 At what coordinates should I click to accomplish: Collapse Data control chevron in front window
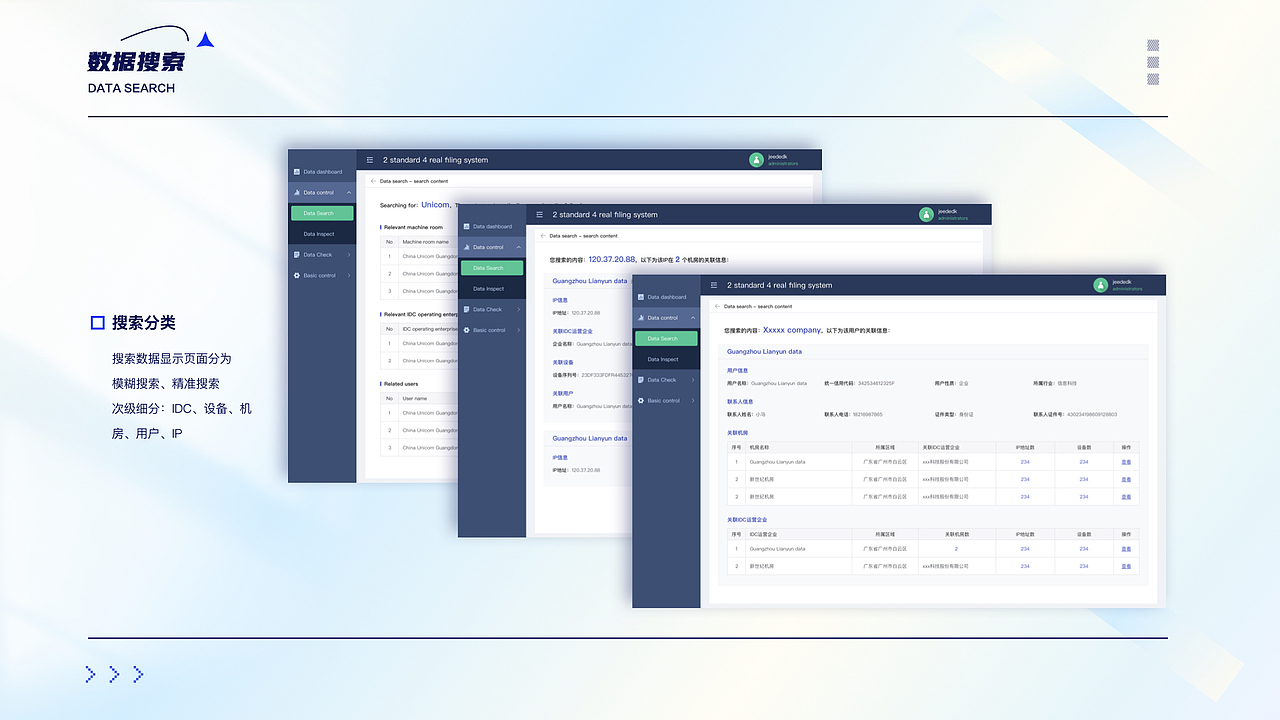point(693,318)
